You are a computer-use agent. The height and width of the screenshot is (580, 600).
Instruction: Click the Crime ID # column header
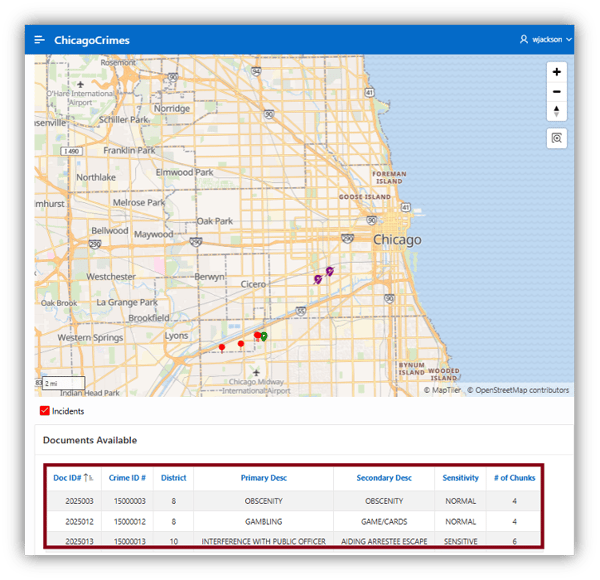(x=127, y=478)
